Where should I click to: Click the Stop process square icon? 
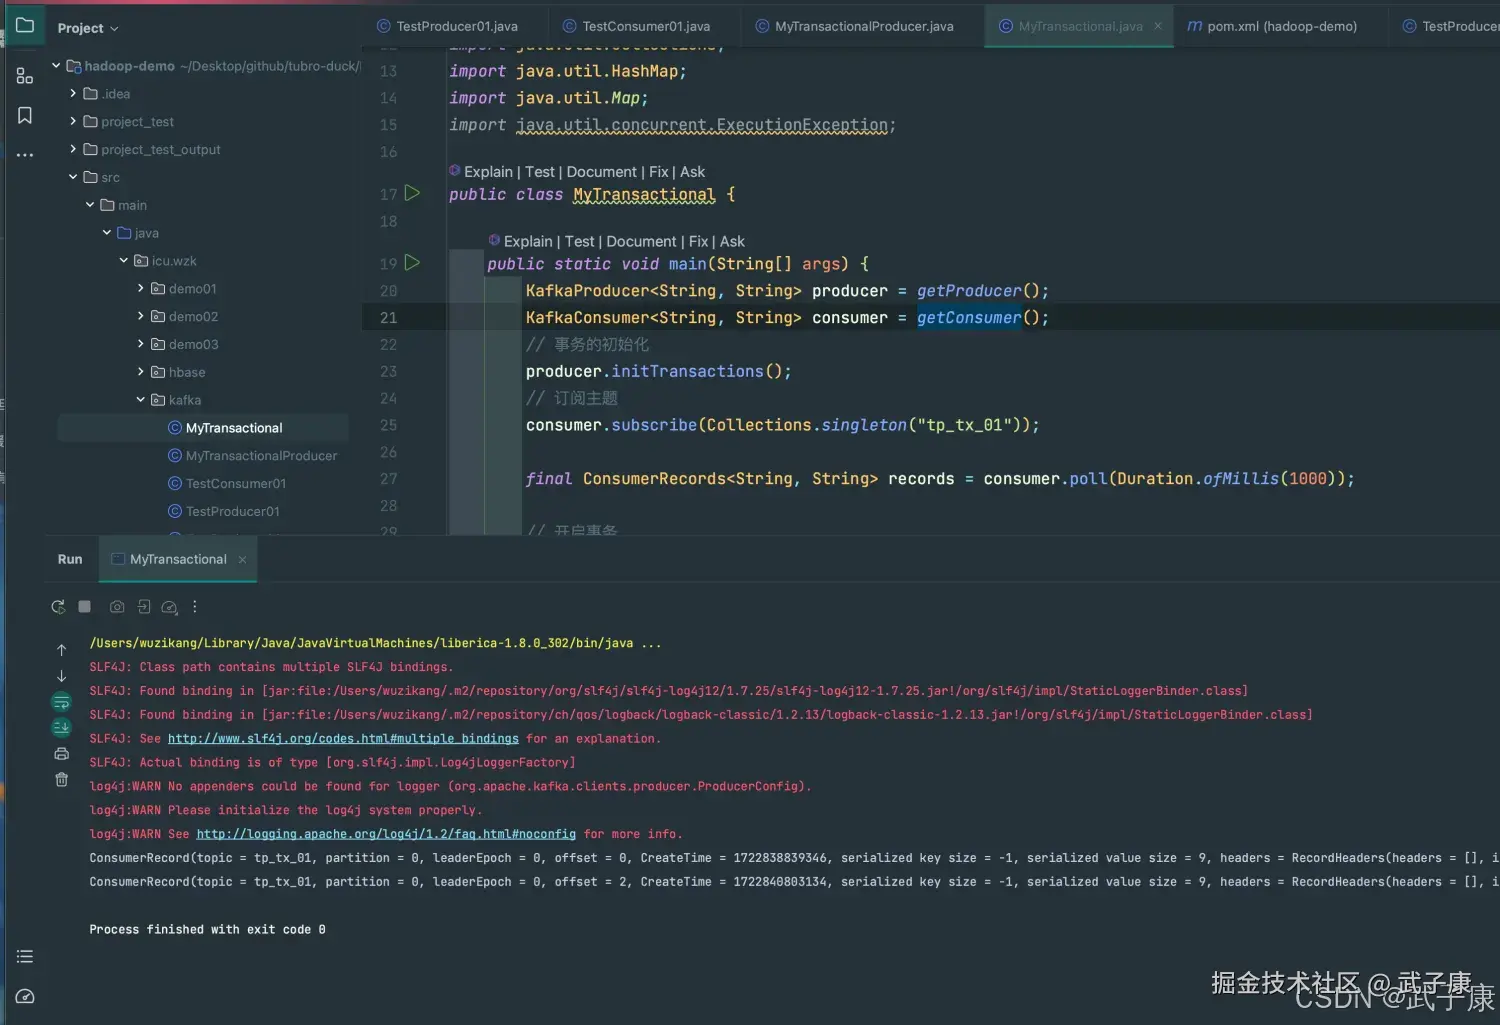(85, 606)
